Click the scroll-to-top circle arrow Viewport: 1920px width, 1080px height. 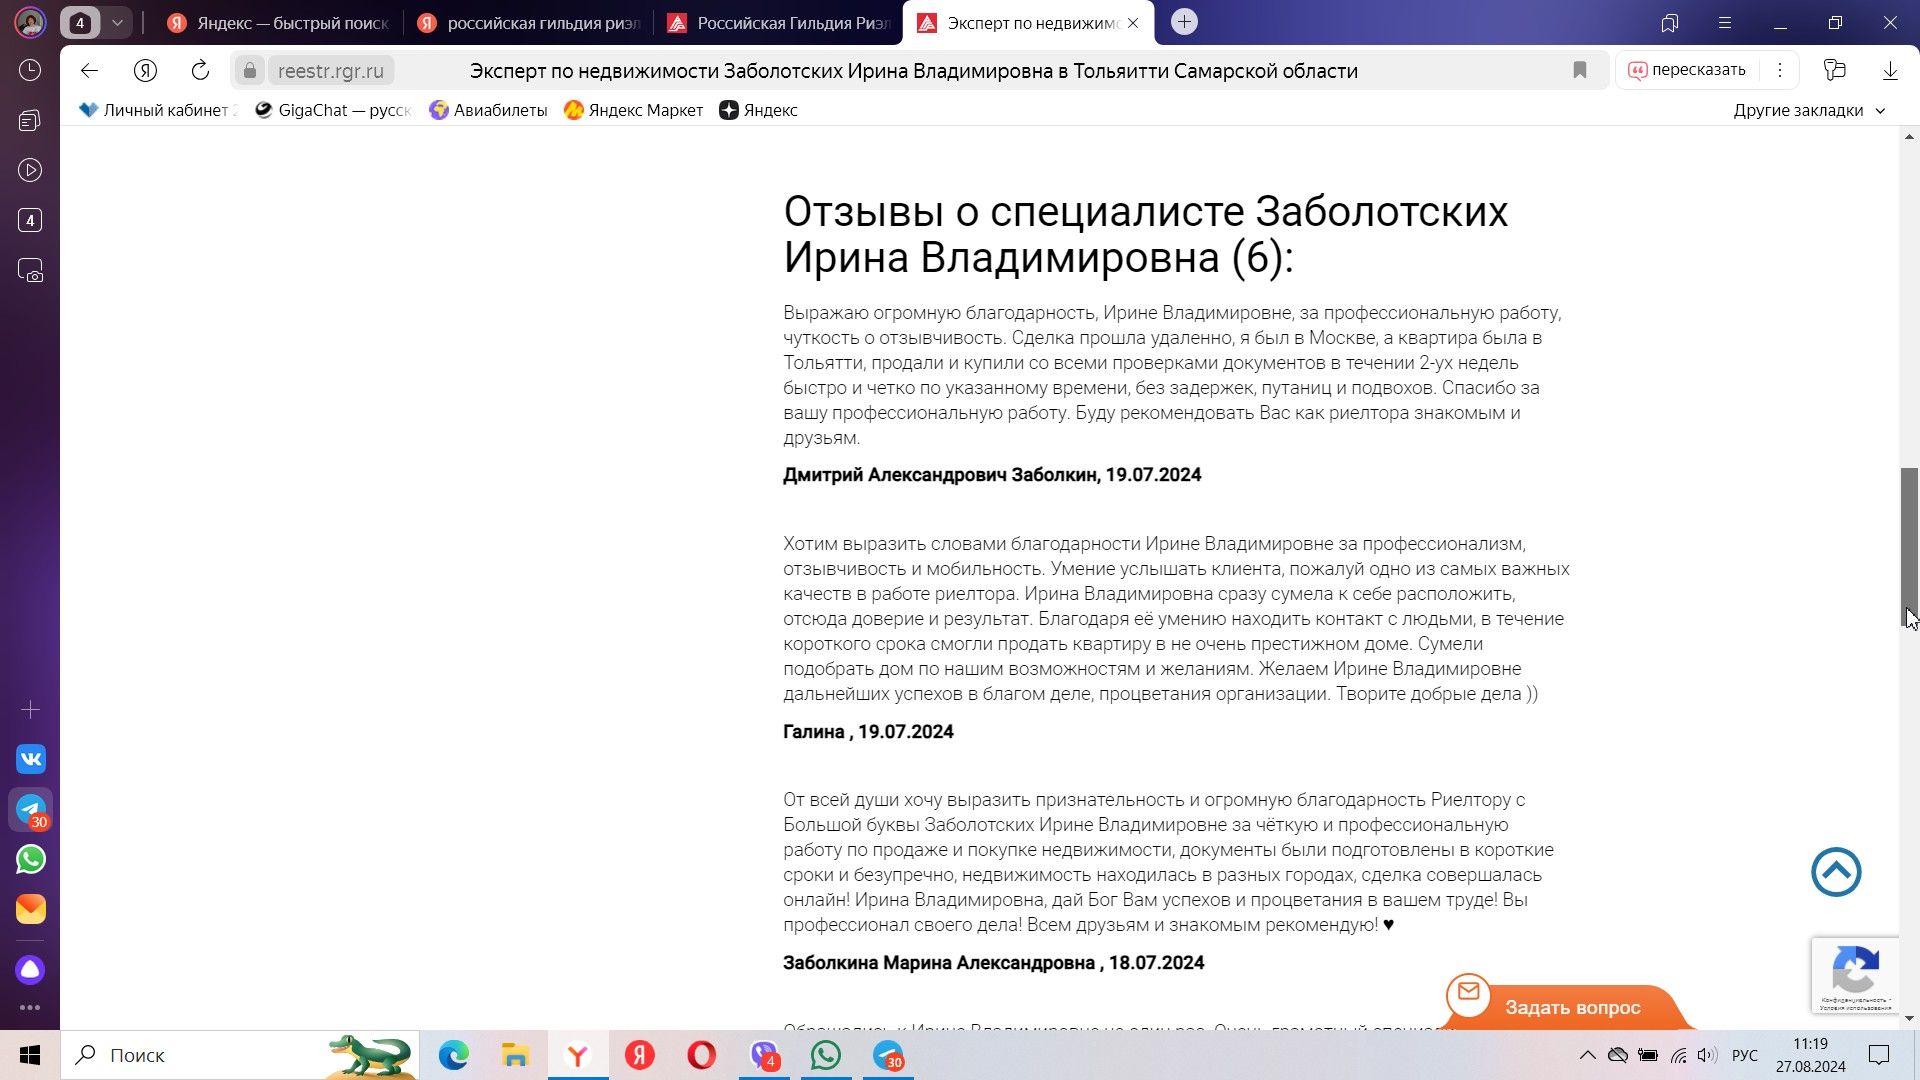click(1836, 872)
